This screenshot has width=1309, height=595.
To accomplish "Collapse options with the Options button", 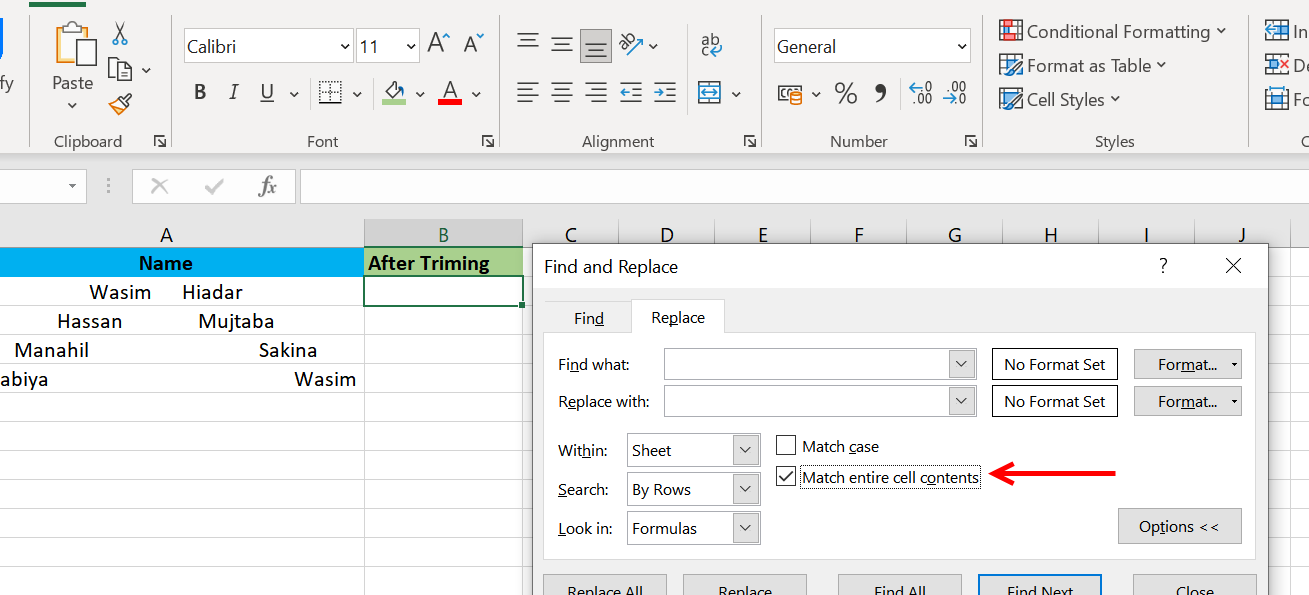I will tap(1179, 526).
